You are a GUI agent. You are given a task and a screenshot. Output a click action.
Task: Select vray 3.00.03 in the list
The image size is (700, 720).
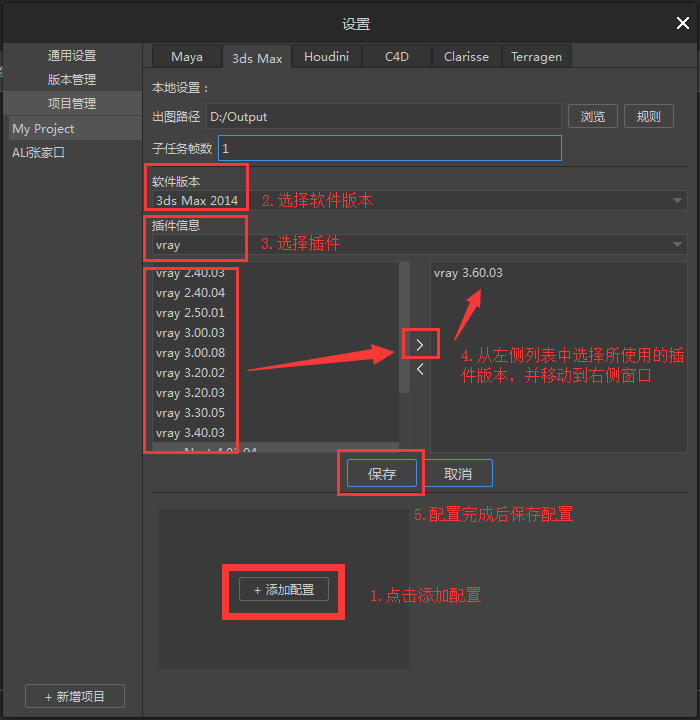pos(276,333)
